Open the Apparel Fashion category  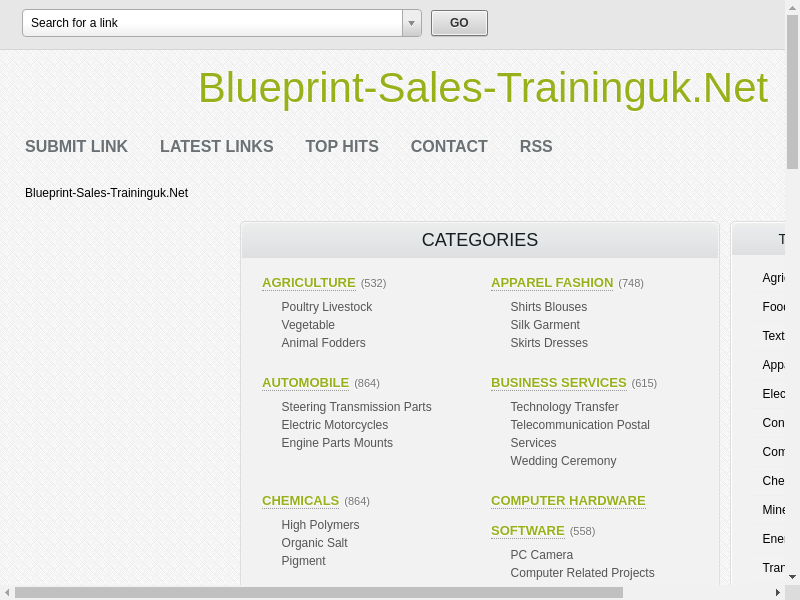click(552, 283)
